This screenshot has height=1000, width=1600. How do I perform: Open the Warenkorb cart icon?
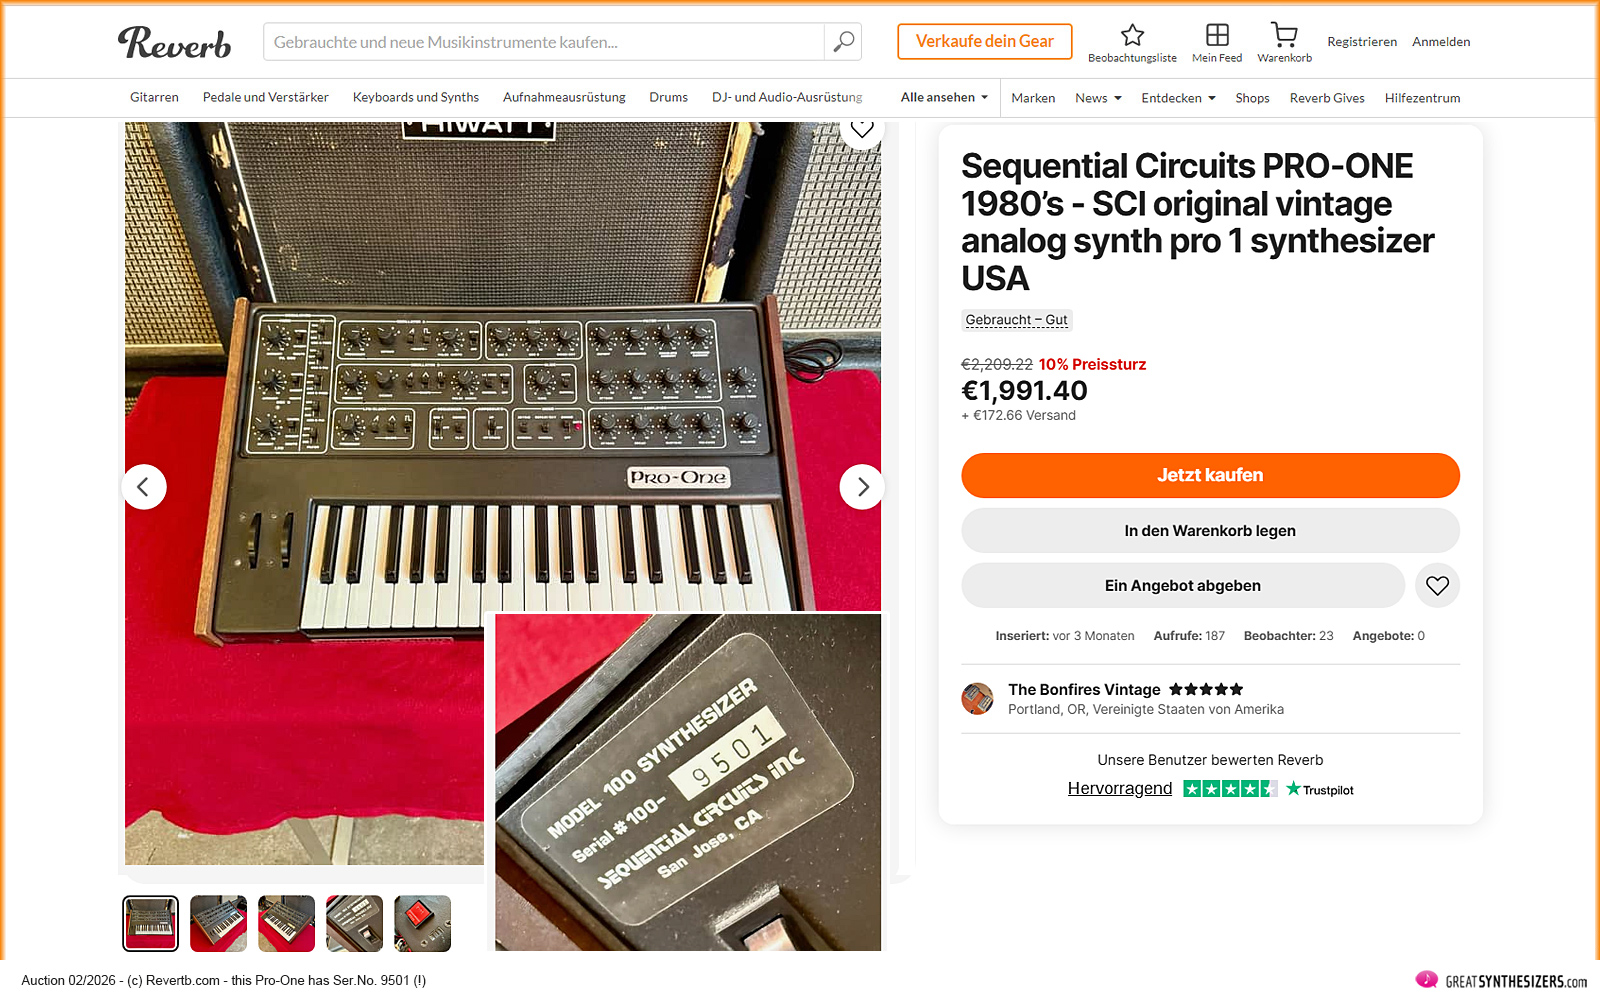tap(1284, 36)
